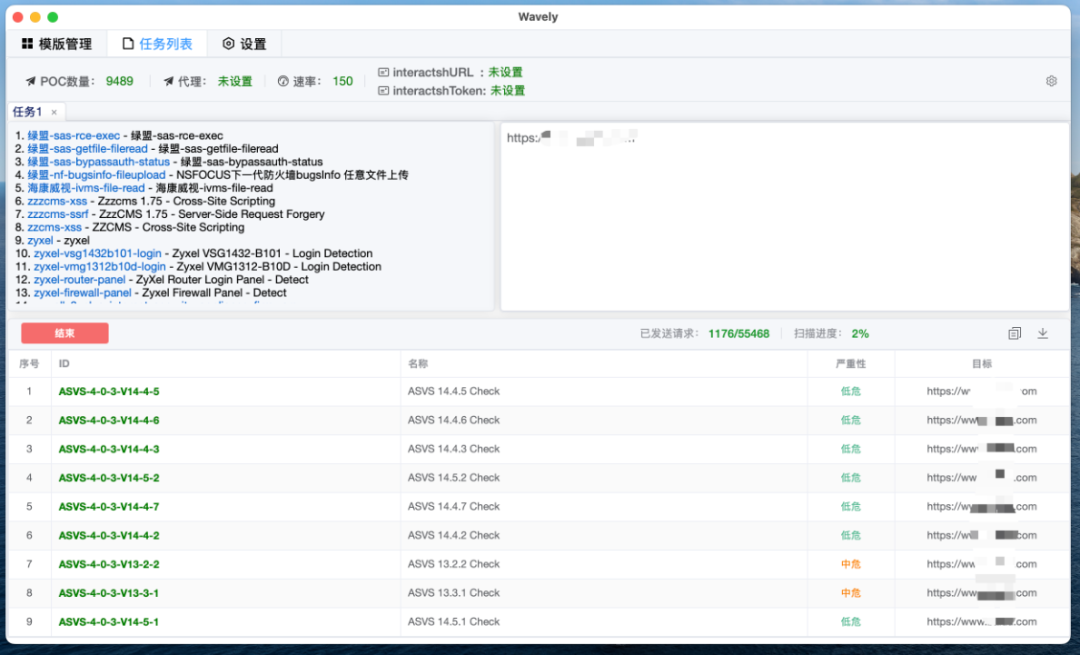The width and height of the screenshot is (1080, 655).
Task: Click the name cell ASVS 14.5.2 Check
Action: [454, 478]
